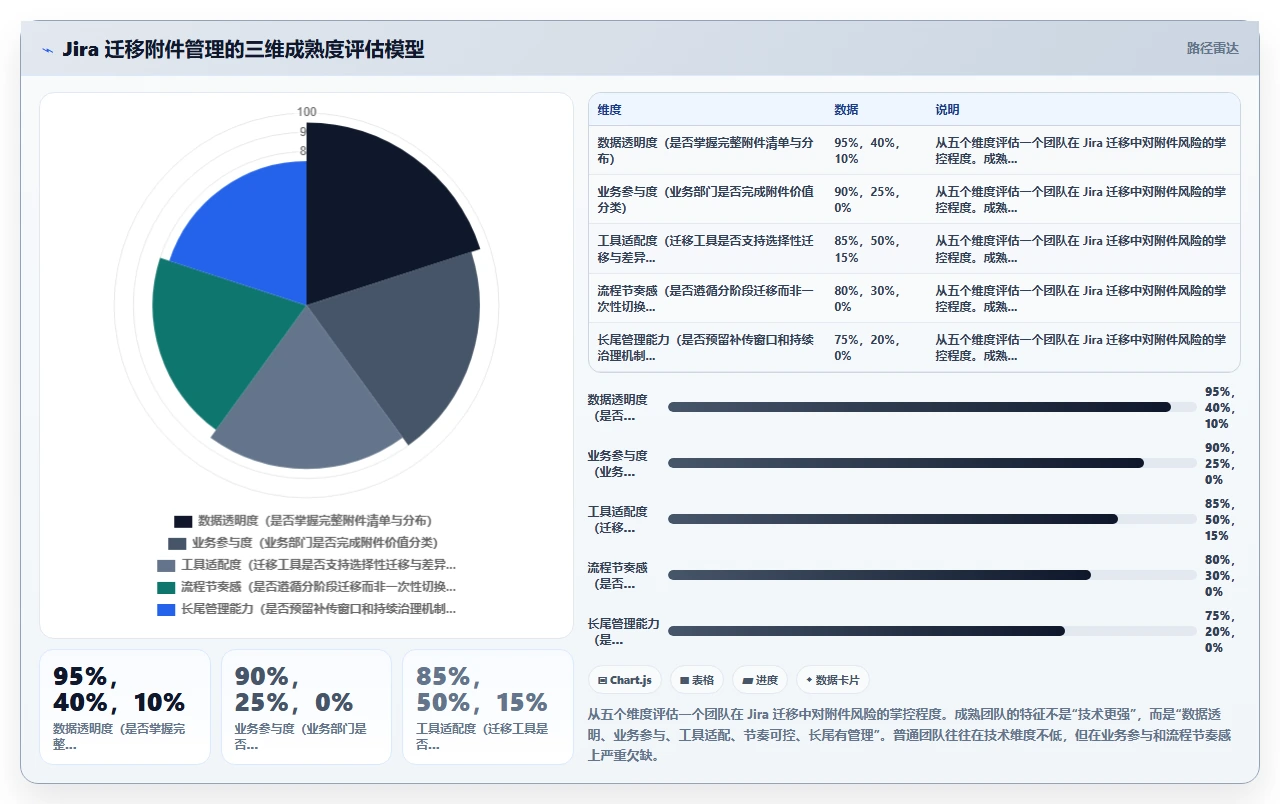Screen dimensions: 1280x804
Task: Click the 长尾管理能力 progress bar
Action: click(932, 631)
